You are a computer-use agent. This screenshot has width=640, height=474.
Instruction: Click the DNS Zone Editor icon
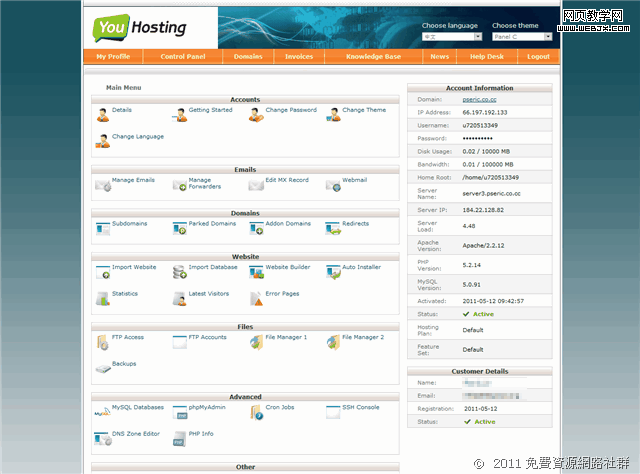103,439
